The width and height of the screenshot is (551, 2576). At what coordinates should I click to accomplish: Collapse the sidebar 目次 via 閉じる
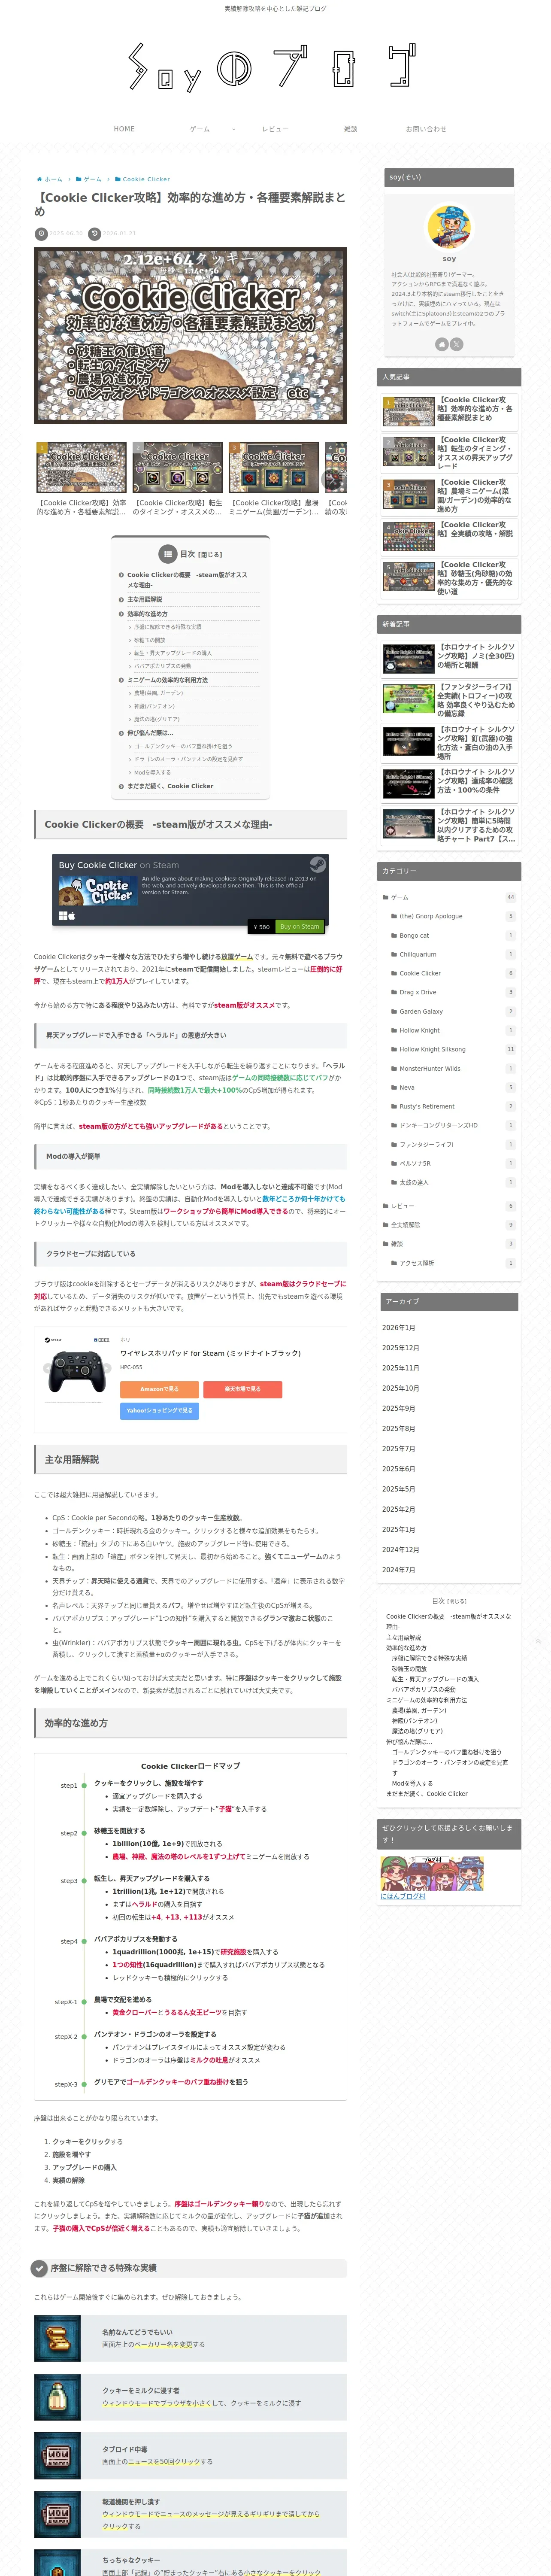[x=457, y=1601]
